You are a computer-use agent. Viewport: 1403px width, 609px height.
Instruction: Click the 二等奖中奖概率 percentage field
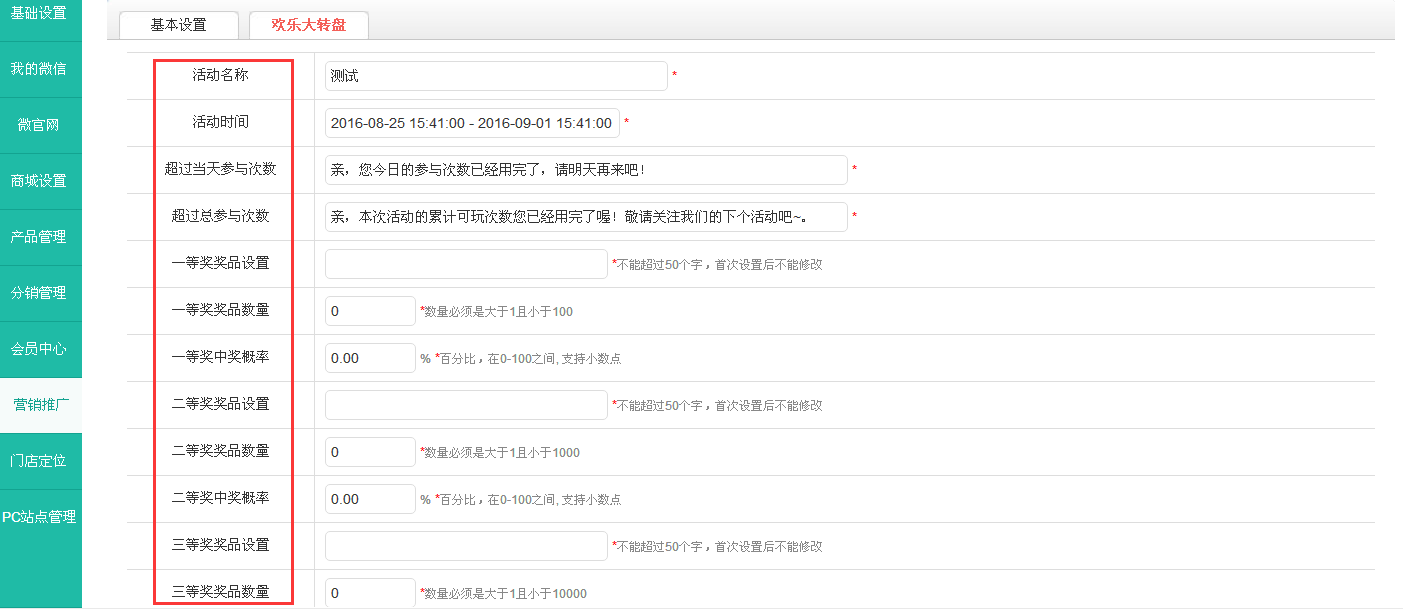click(369, 499)
